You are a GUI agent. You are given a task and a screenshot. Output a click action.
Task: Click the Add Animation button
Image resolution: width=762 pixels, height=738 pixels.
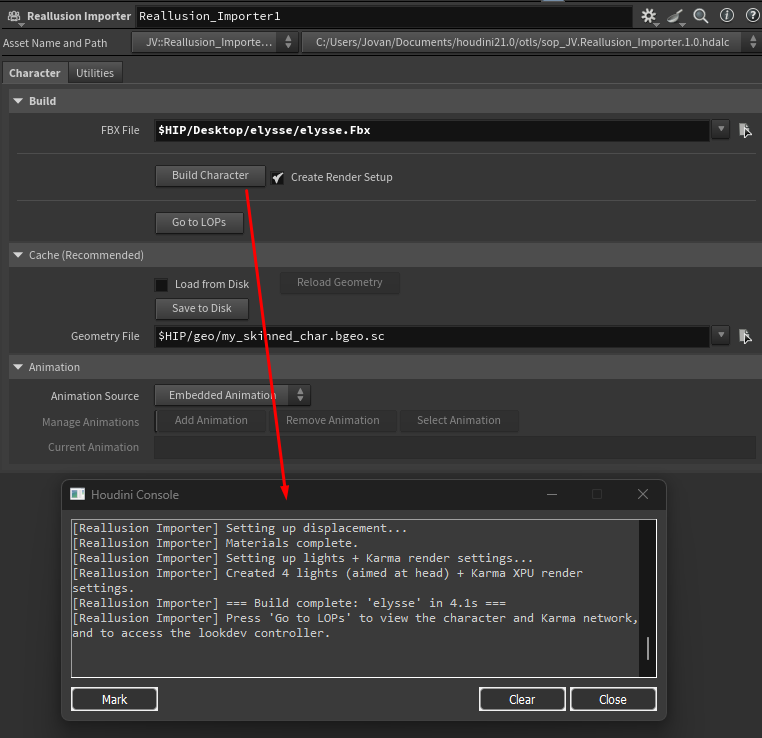click(211, 421)
